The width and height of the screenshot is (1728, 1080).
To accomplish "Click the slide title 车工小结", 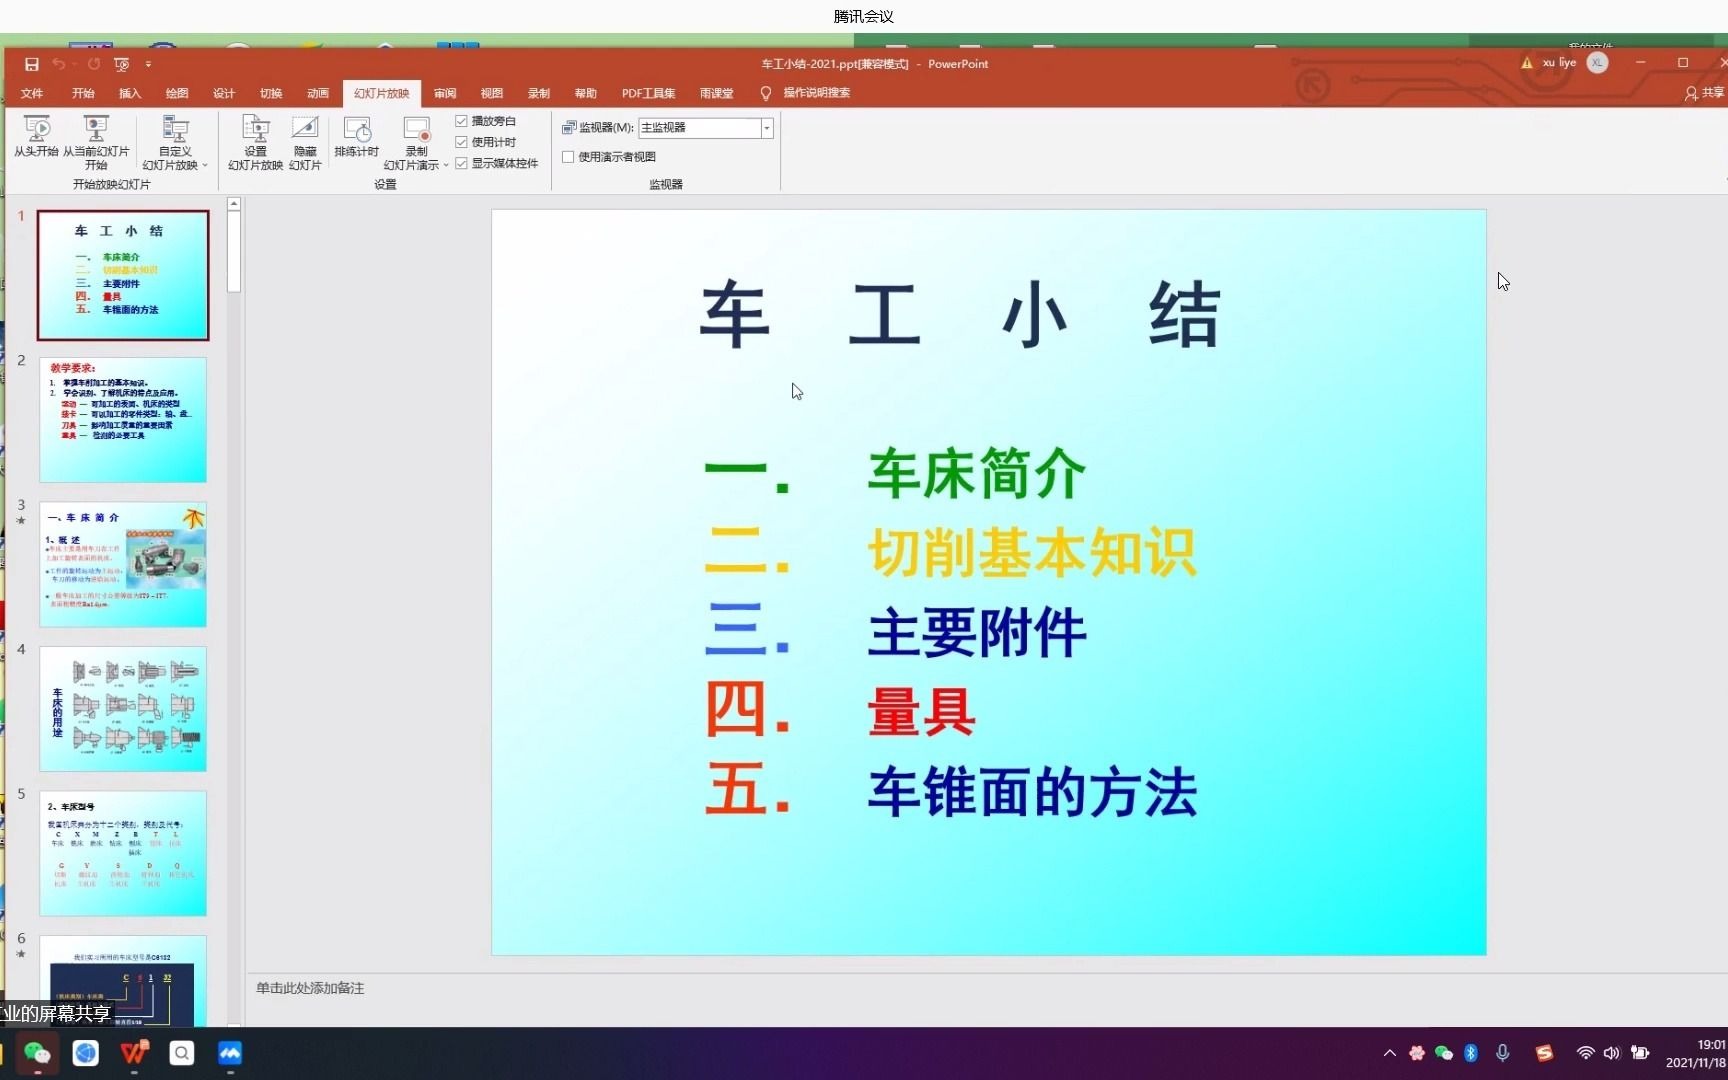I will click(961, 316).
